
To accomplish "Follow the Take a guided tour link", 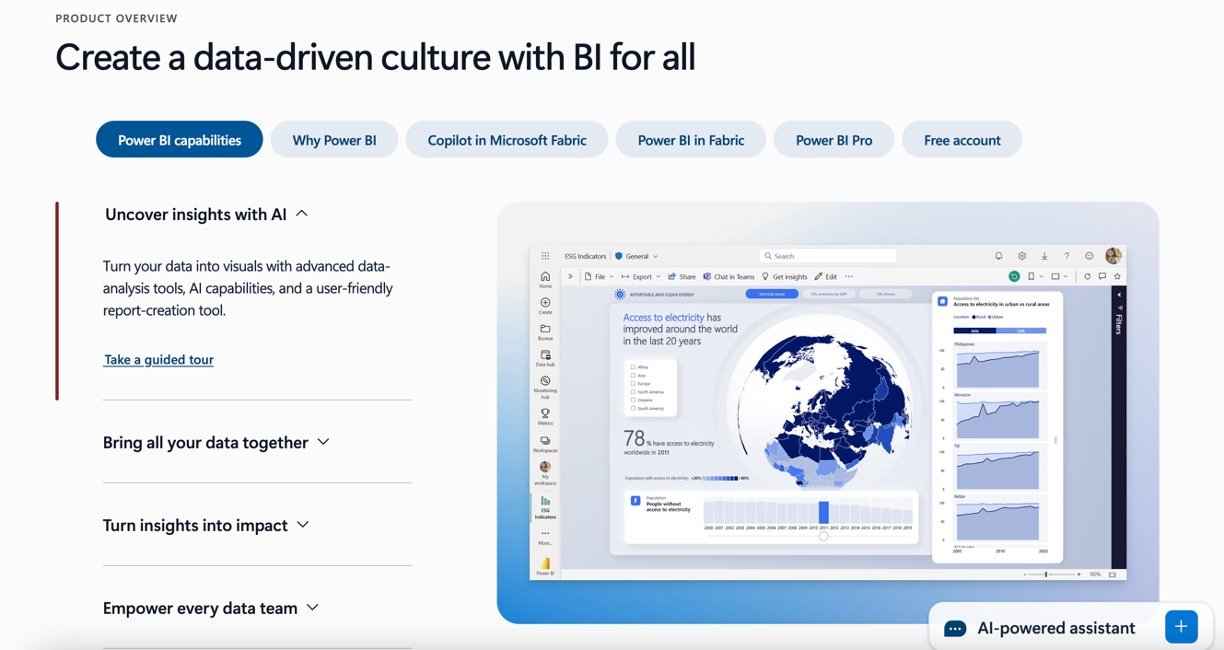I will [x=159, y=360].
